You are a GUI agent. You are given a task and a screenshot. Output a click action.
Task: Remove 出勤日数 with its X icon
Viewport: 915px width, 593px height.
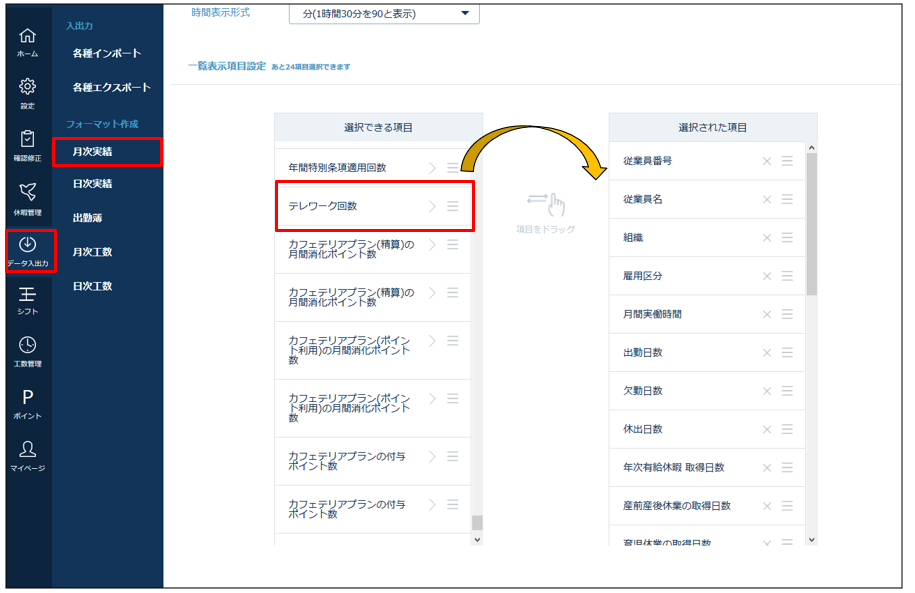[767, 353]
